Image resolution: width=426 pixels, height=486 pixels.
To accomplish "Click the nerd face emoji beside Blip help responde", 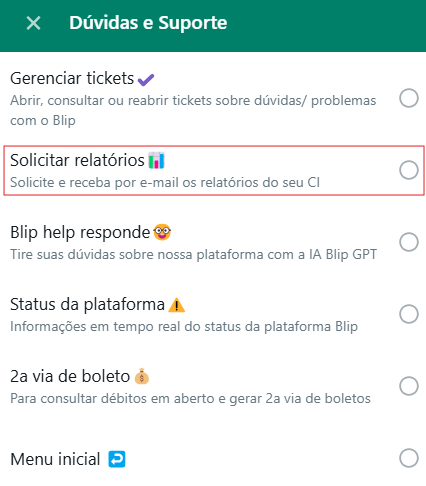I will click(x=162, y=232).
